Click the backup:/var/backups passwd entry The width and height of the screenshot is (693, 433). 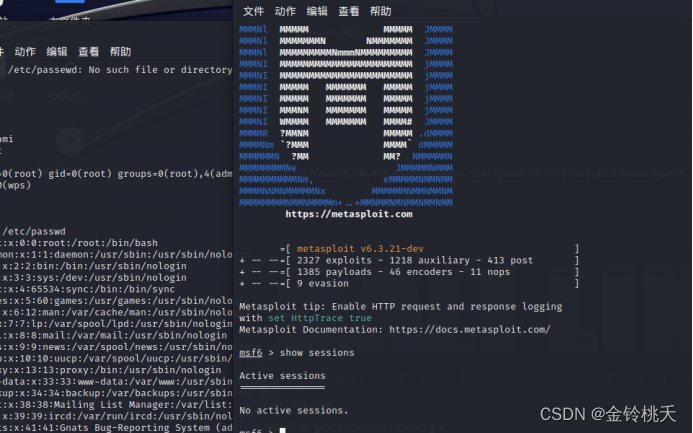116,393
